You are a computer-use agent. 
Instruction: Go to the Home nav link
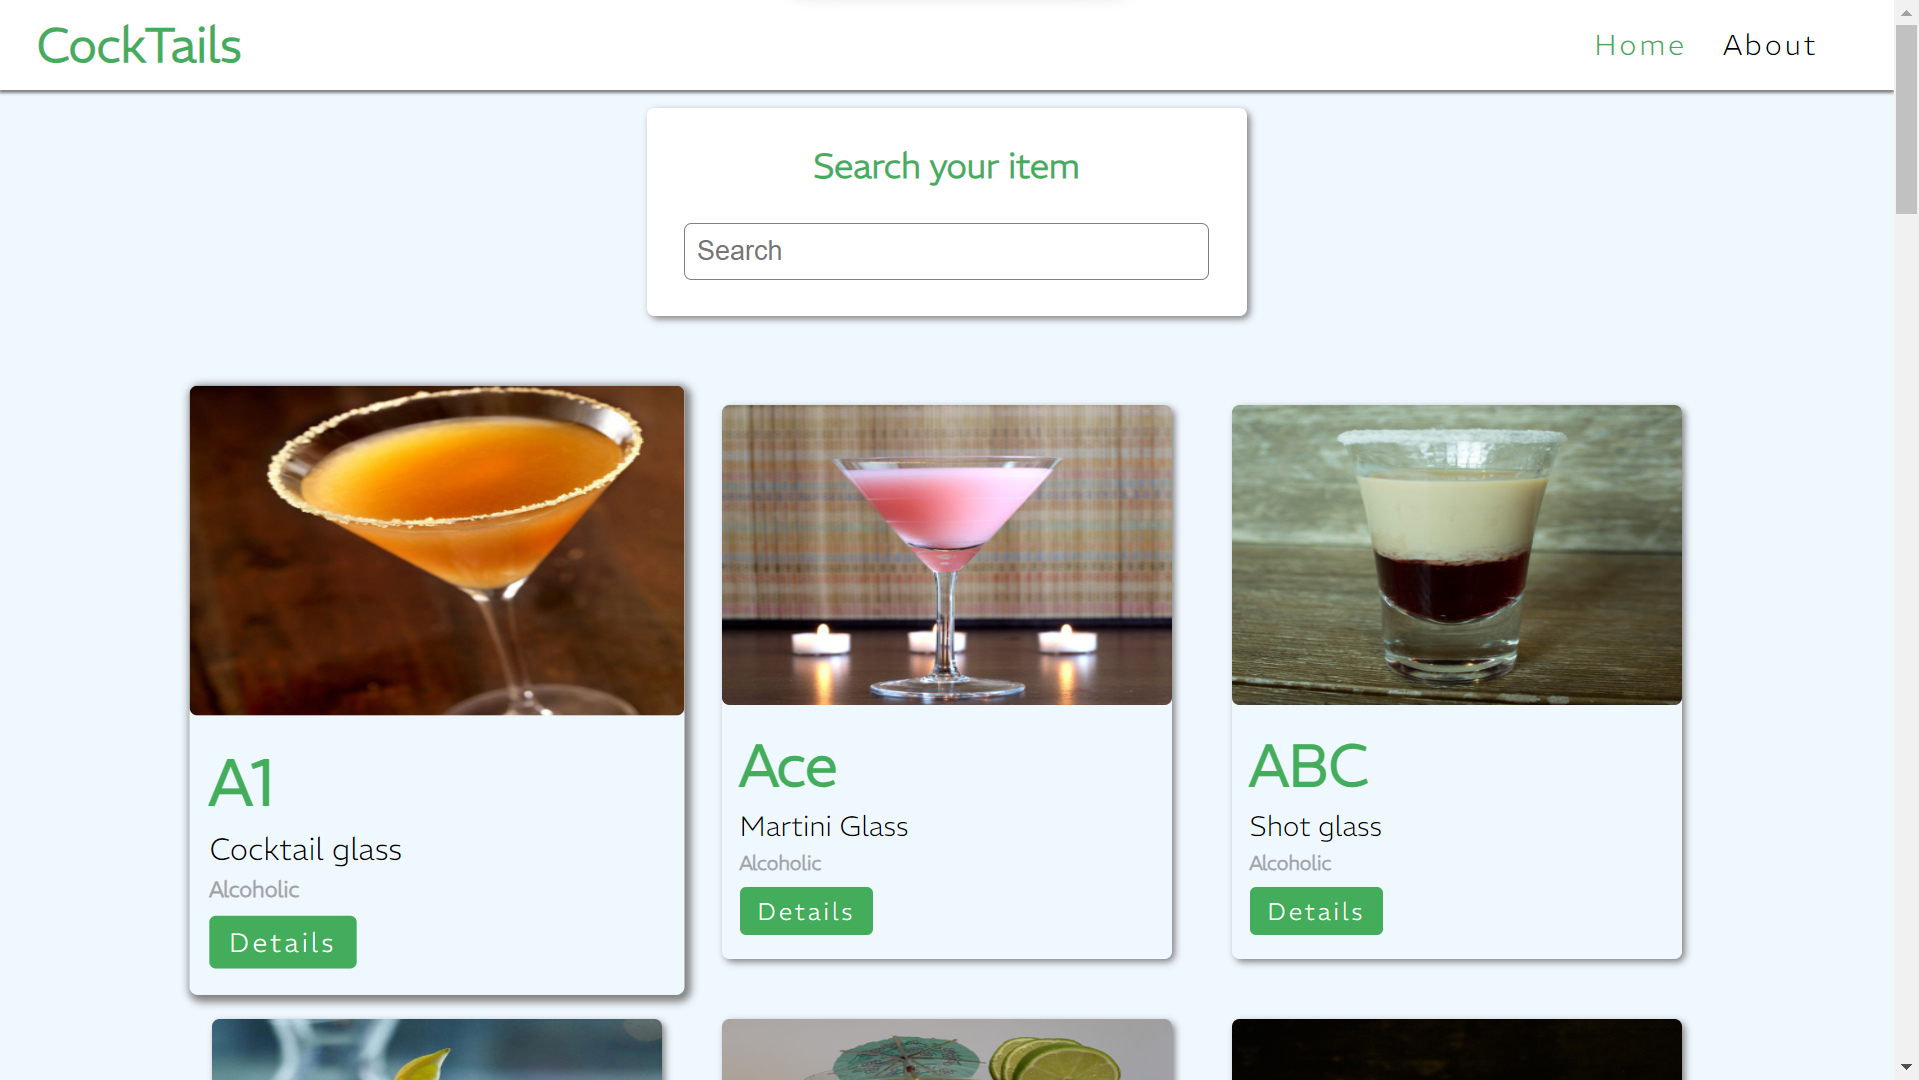pyautogui.click(x=1640, y=46)
